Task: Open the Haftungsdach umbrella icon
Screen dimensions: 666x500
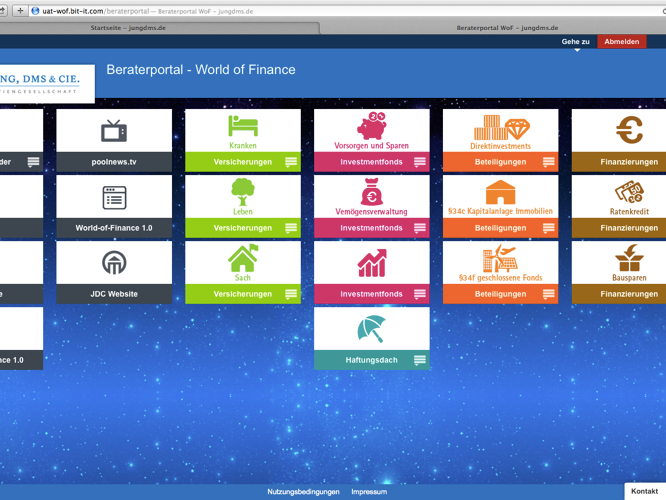Action: pyautogui.click(x=372, y=328)
